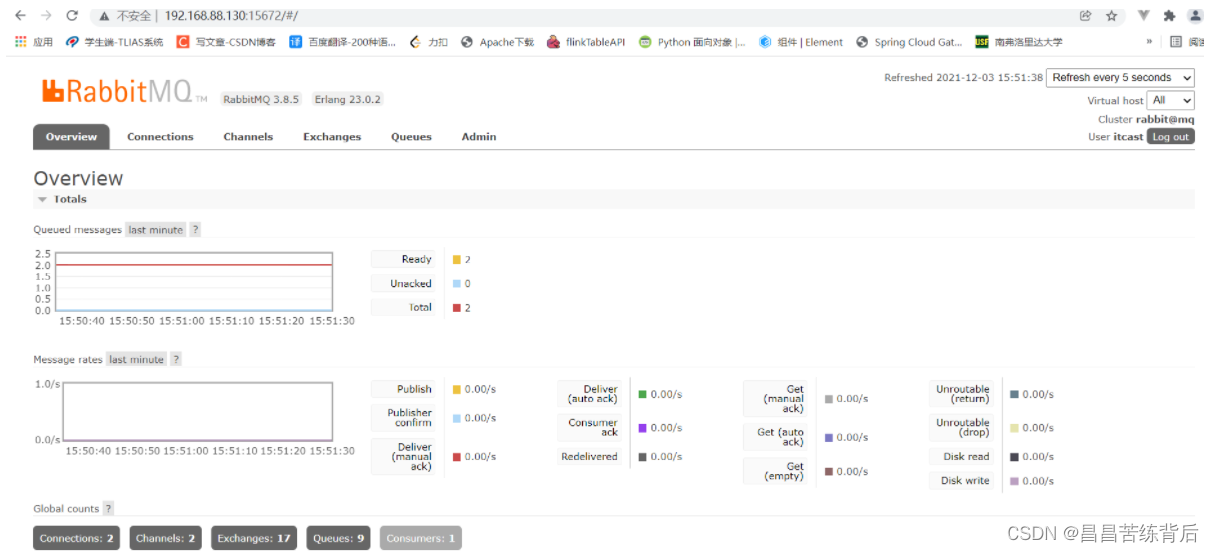Click the red Total color swatch
This screenshot has height=552, width=1214.
coord(456,308)
